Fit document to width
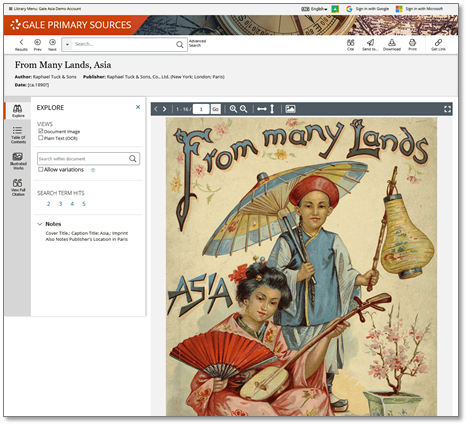This screenshot has width=468, height=426. click(262, 109)
